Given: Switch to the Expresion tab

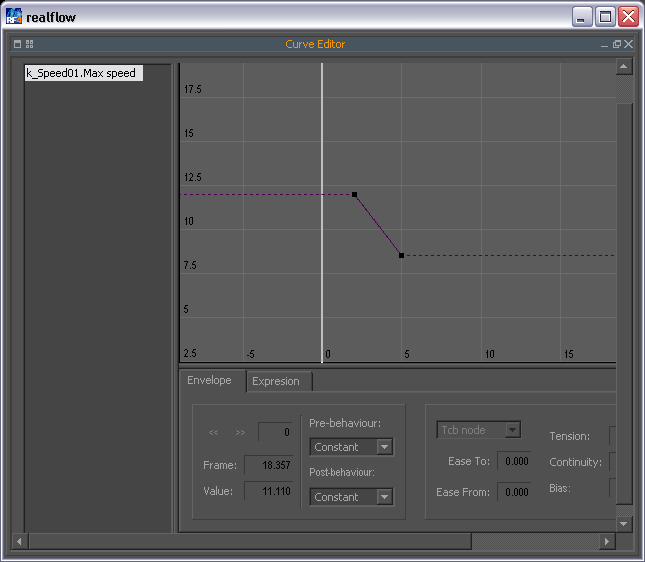Looking at the screenshot, I should (276, 381).
